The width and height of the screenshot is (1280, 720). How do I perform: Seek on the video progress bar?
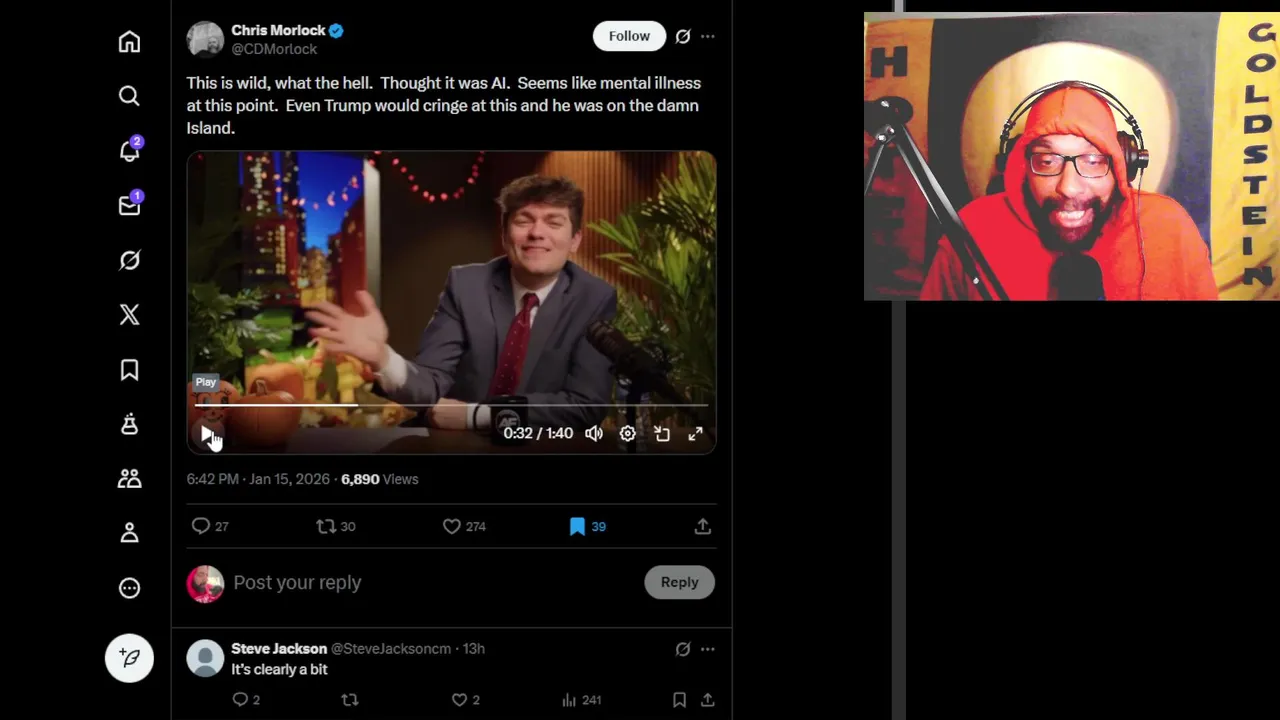[450, 406]
